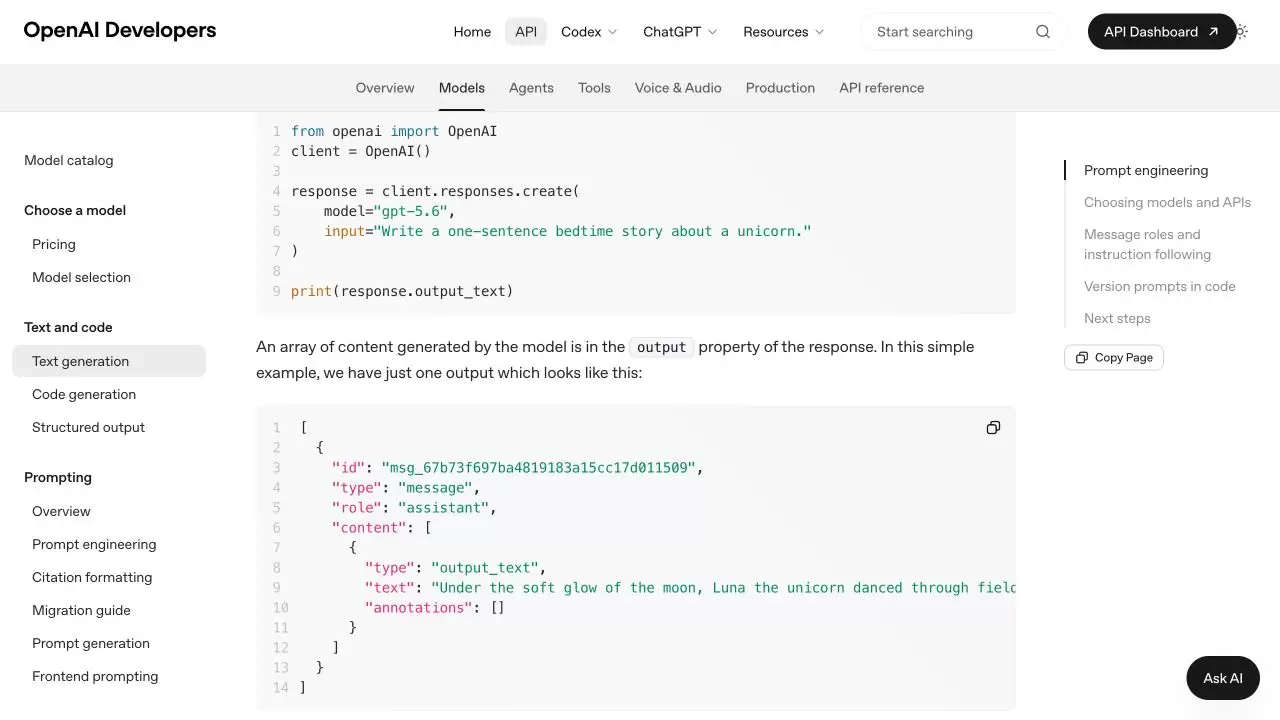The image size is (1280, 720).
Task: Focus the Start searching field
Action: (964, 32)
